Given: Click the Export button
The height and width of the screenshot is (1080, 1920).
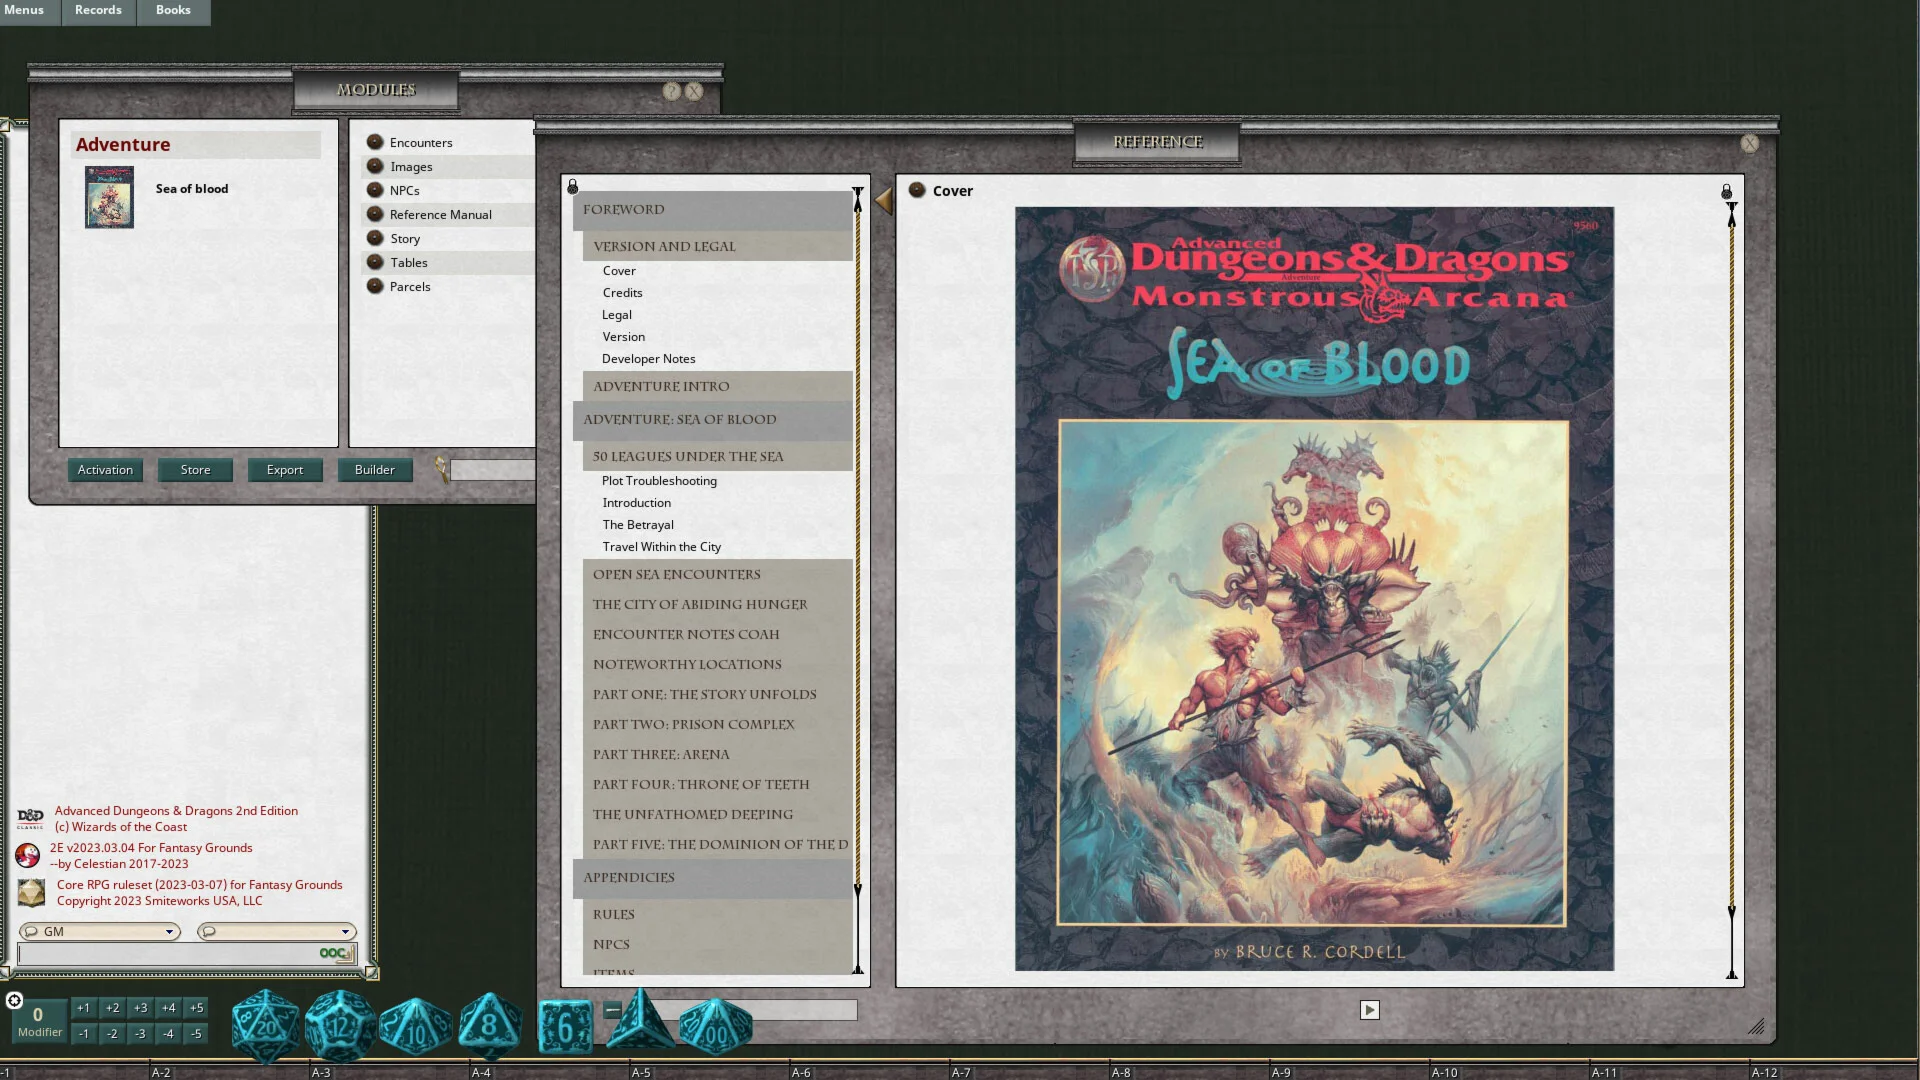Looking at the screenshot, I should pyautogui.click(x=285, y=470).
